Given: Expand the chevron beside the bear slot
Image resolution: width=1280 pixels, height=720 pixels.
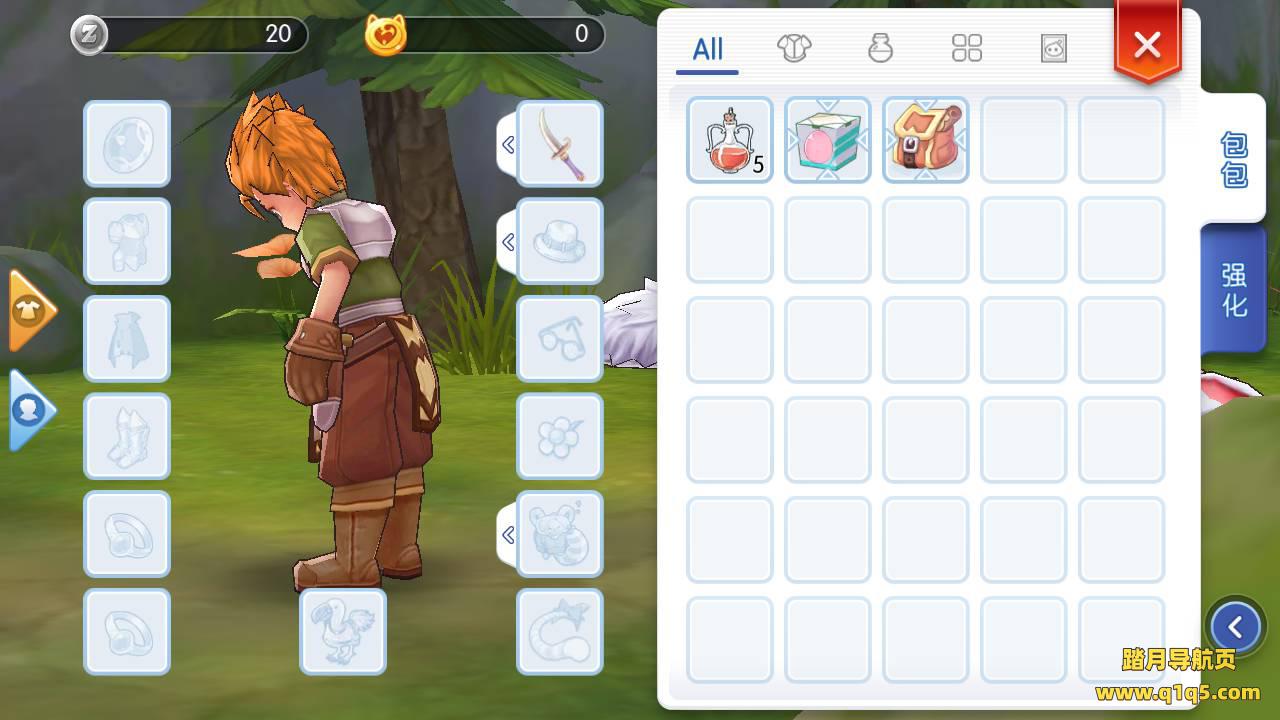Looking at the screenshot, I should pyautogui.click(x=508, y=535).
